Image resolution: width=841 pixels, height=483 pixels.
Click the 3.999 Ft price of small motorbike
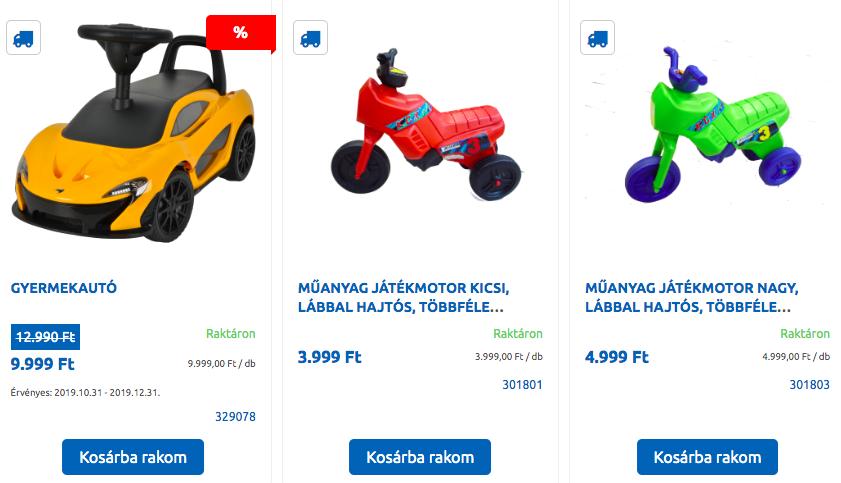(329, 357)
